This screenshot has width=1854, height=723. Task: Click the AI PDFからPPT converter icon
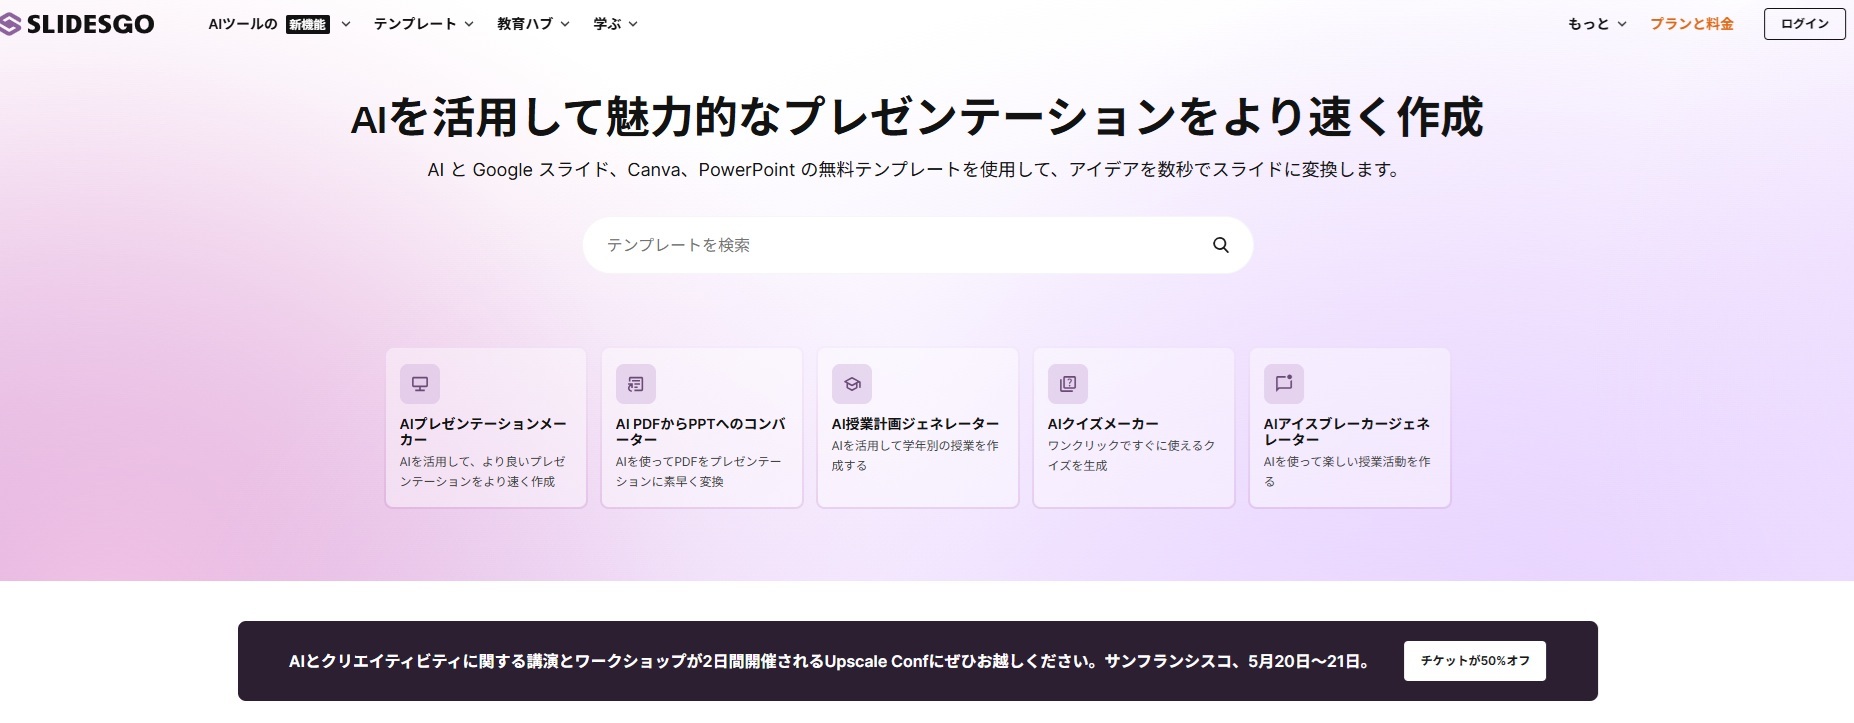pos(636,384)
